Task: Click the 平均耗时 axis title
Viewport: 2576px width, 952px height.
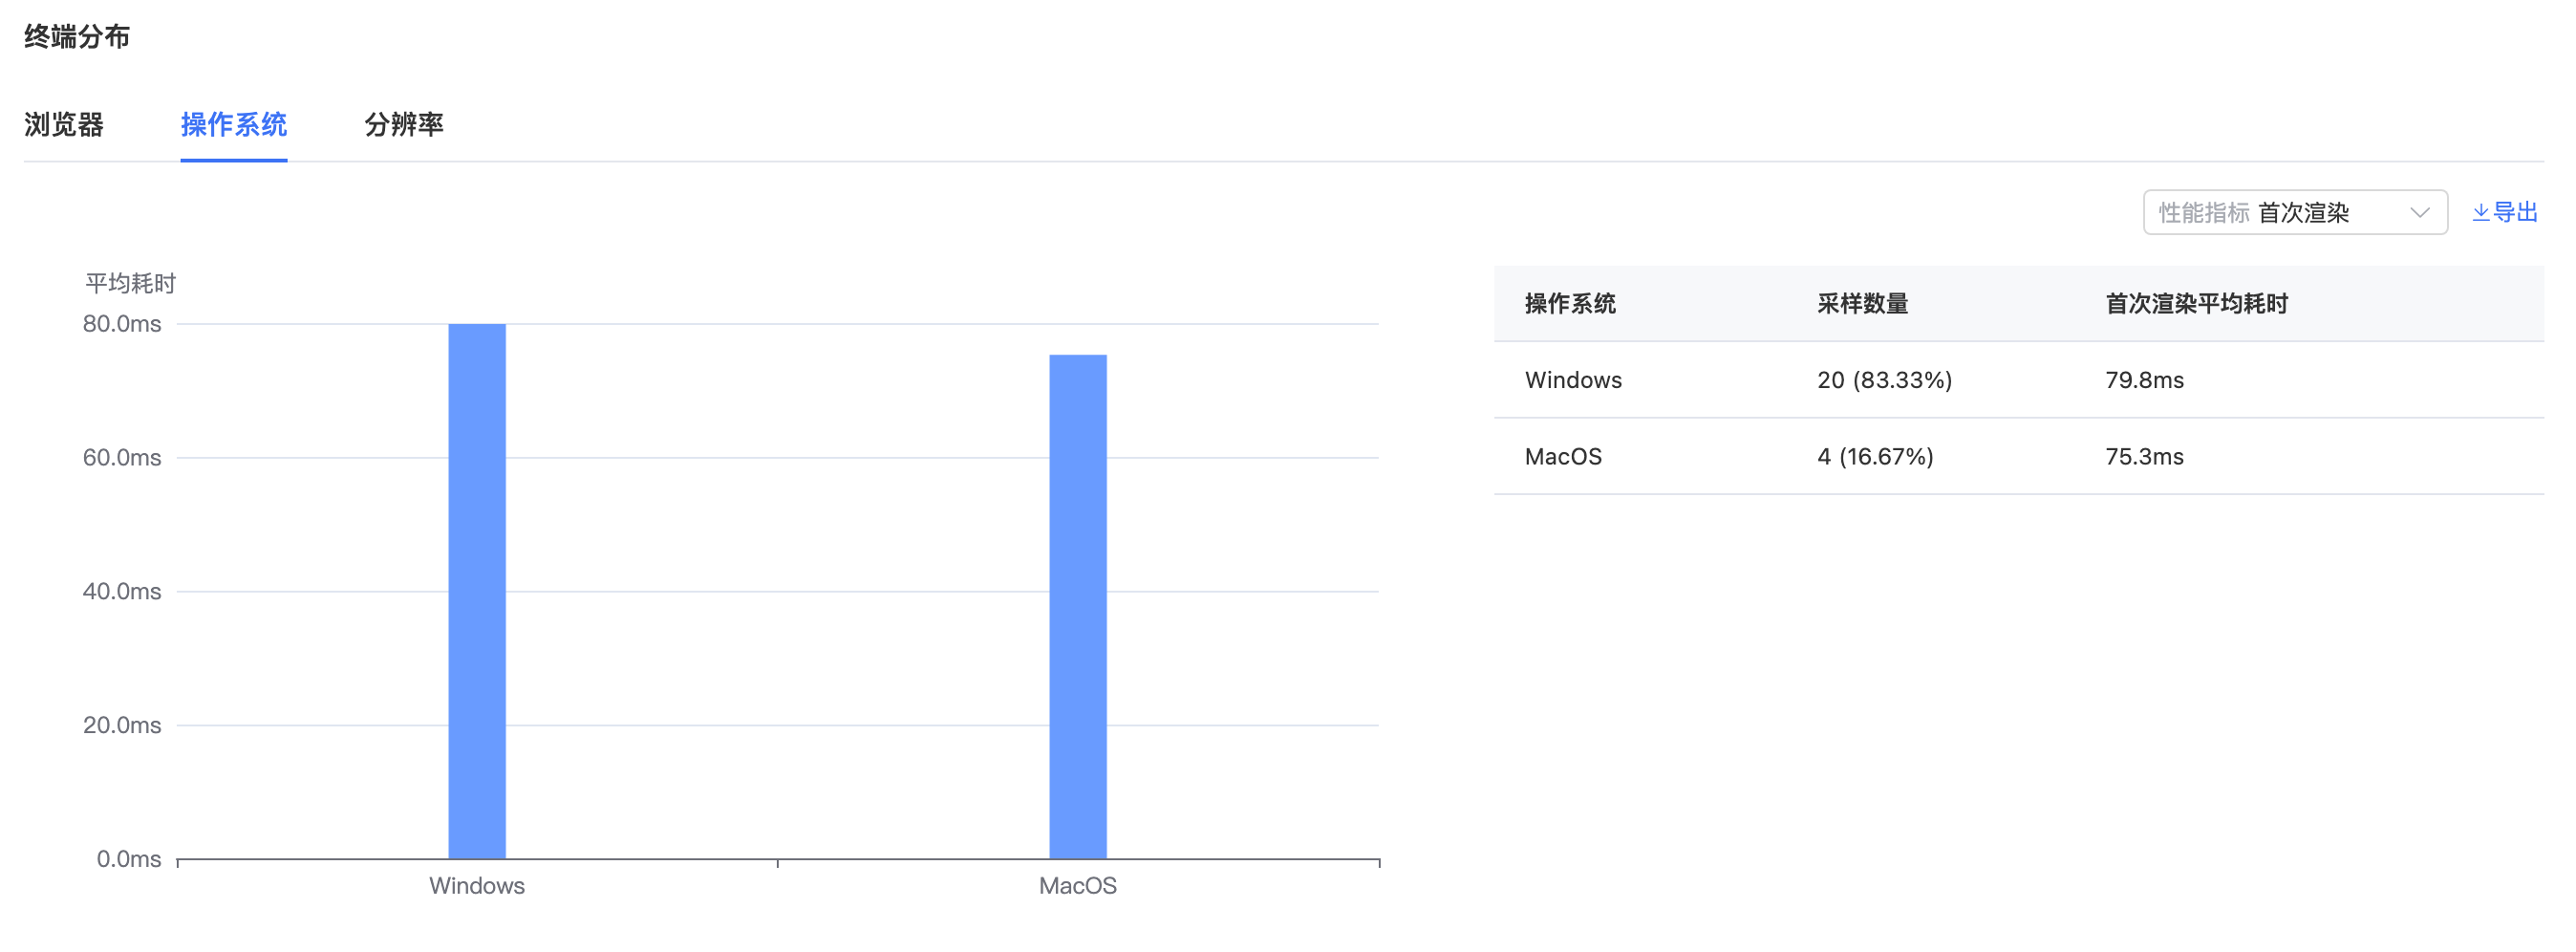Action: tap(130, 283)
